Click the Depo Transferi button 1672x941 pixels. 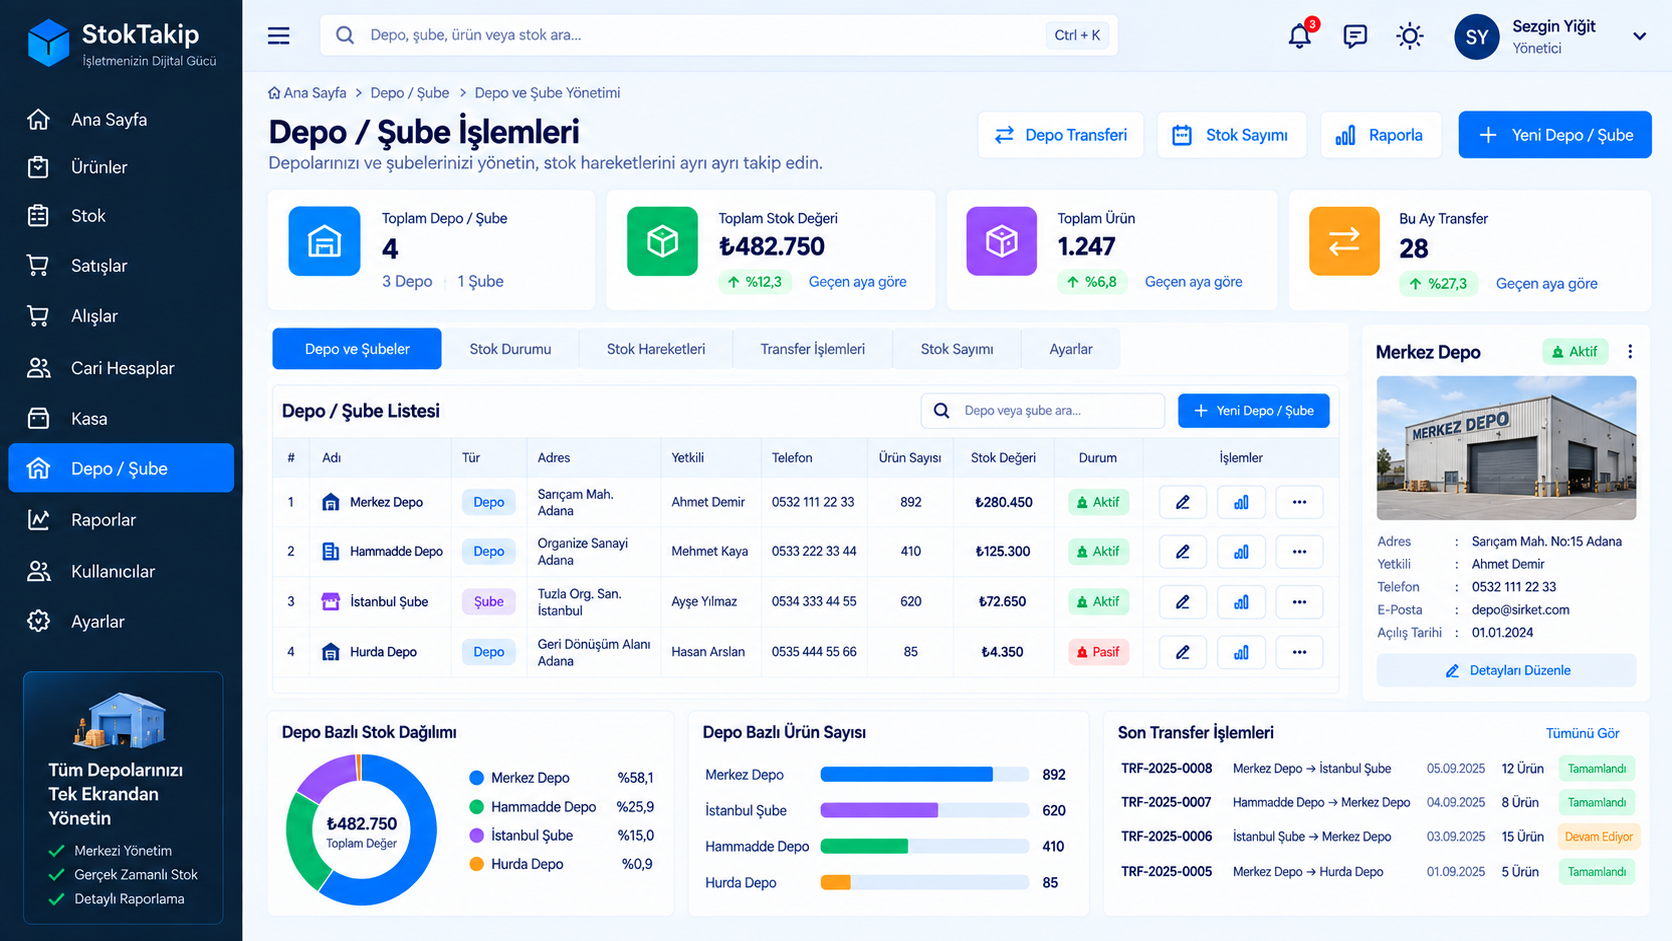1060,135
